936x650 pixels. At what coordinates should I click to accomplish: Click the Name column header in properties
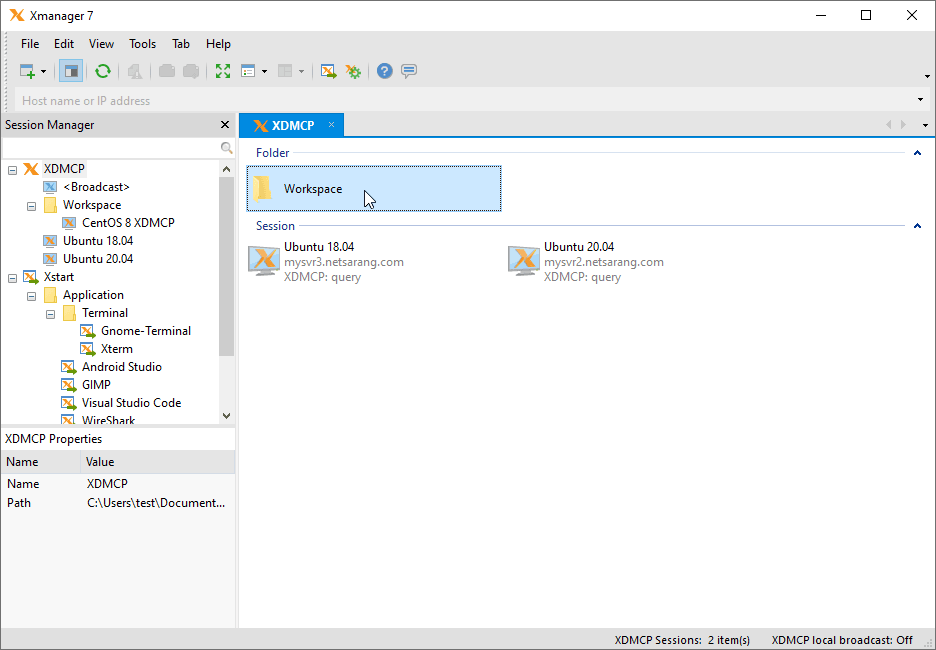point(41,462)
